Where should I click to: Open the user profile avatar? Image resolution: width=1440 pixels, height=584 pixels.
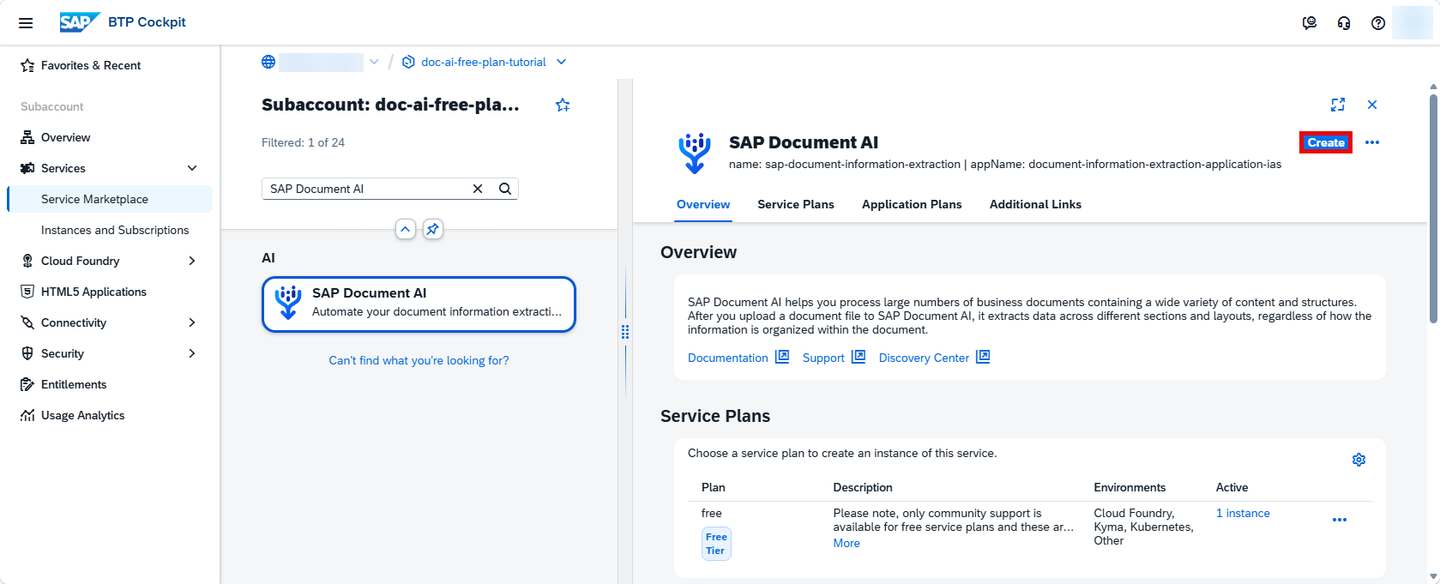click(x=1412, y=22)
